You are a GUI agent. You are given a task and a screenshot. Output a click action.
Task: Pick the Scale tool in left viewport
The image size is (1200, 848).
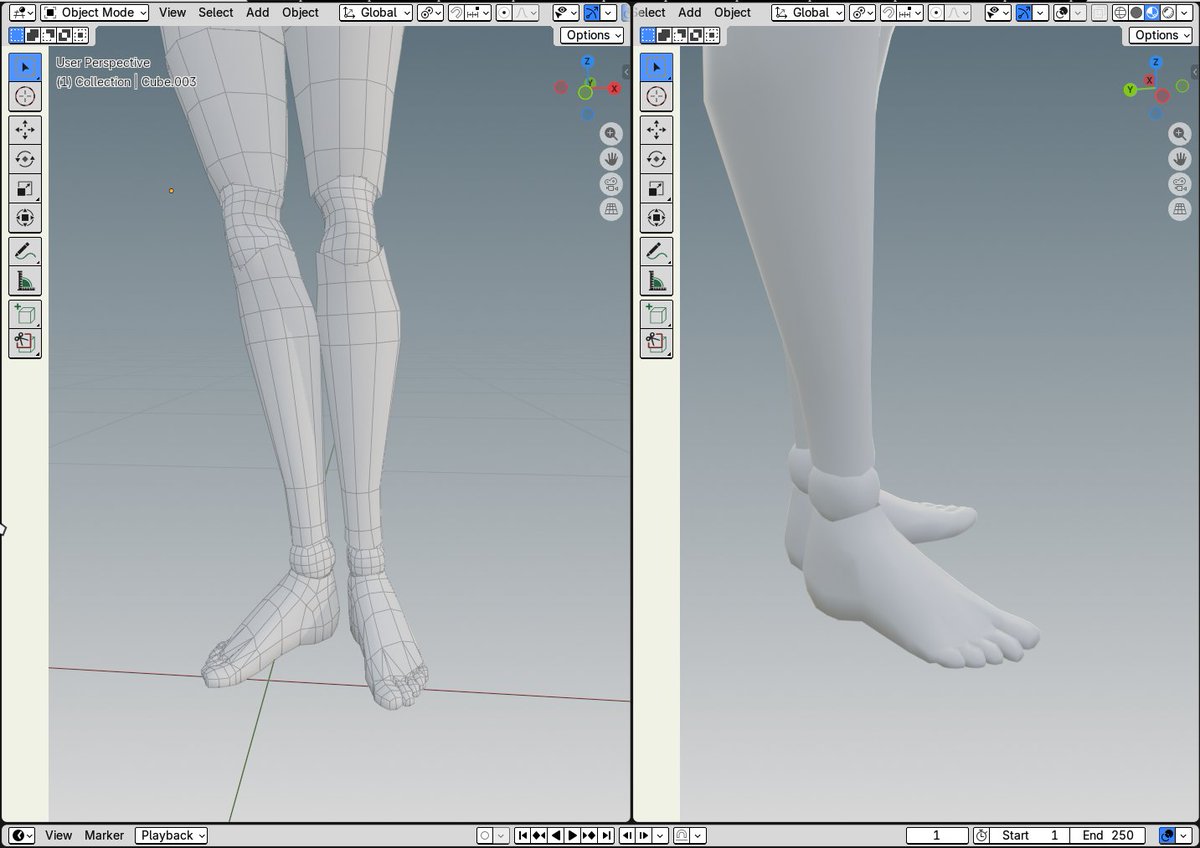point(25,188)
